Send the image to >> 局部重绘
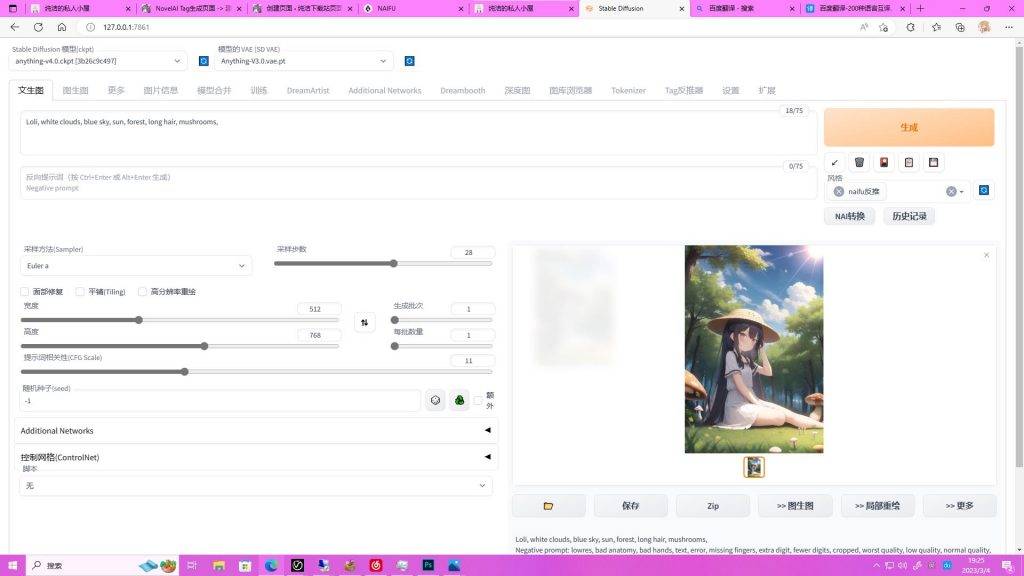1024x576 pixels. point(877,505)
